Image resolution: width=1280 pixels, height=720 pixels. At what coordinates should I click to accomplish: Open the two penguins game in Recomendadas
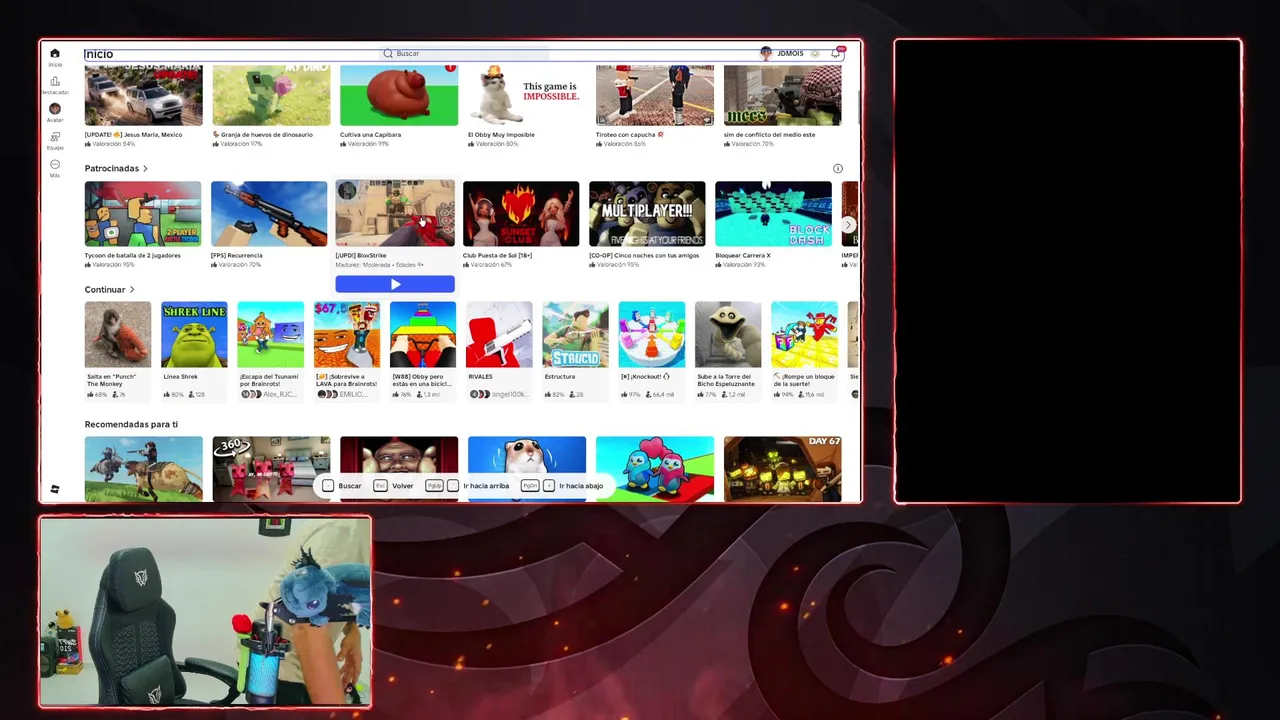655,468
